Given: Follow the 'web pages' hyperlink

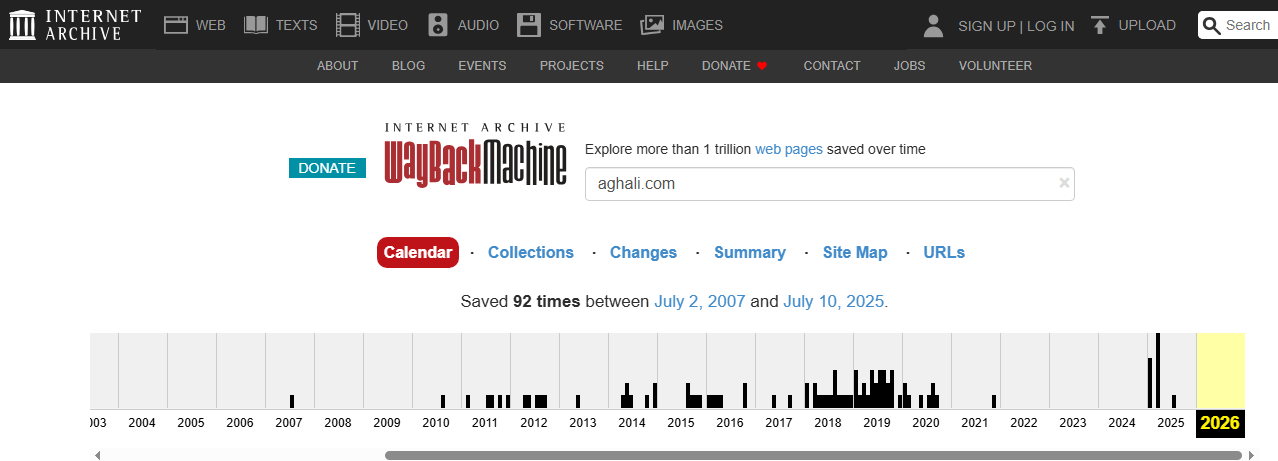Looking at the screenshot, I should point(789,149).
